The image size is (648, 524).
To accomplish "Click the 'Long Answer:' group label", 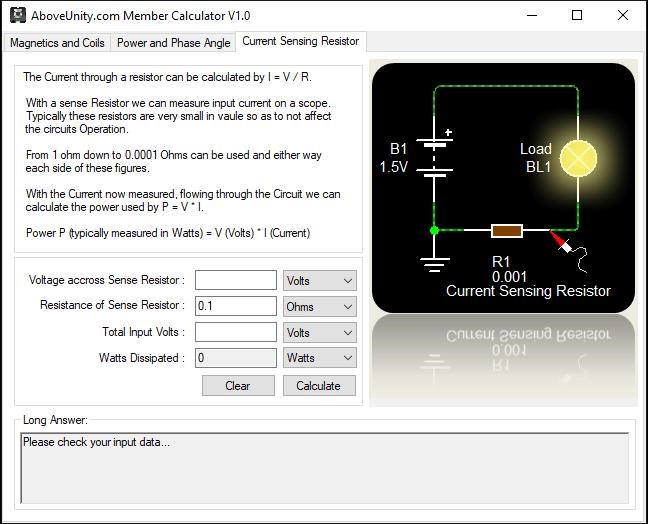I will (x=55, y=420).
